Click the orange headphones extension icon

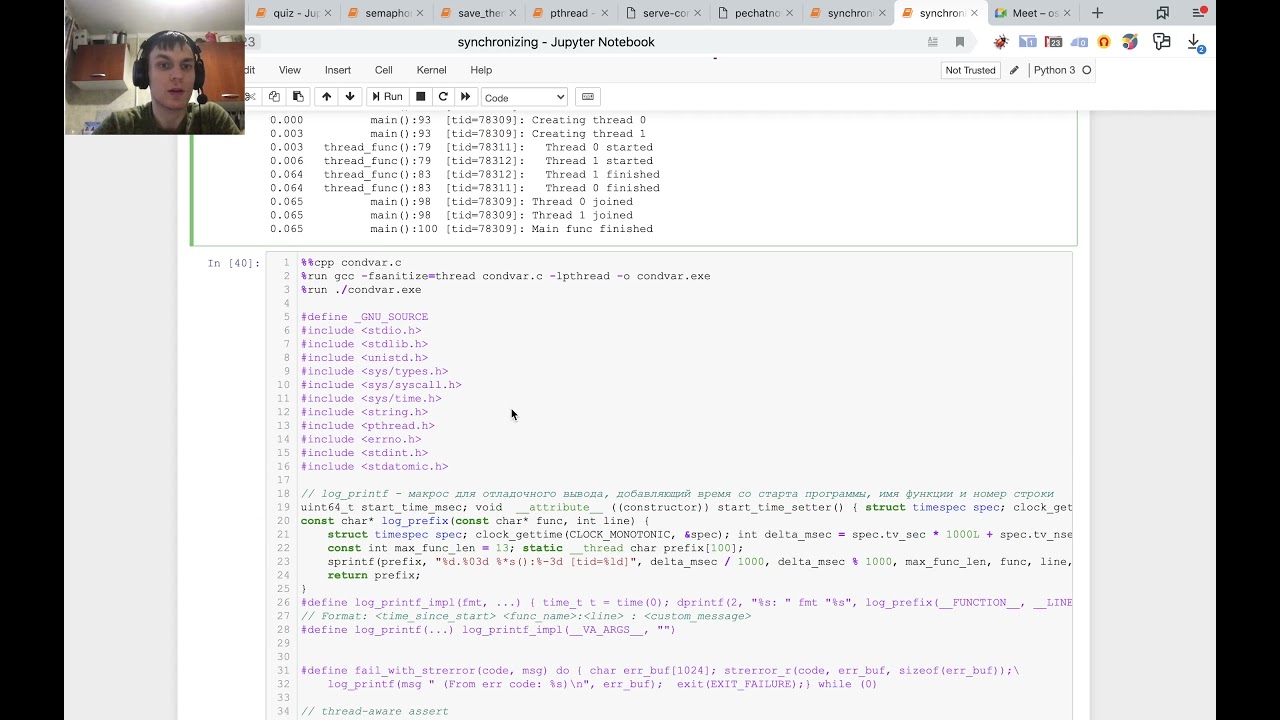[x=1104, y=42]
